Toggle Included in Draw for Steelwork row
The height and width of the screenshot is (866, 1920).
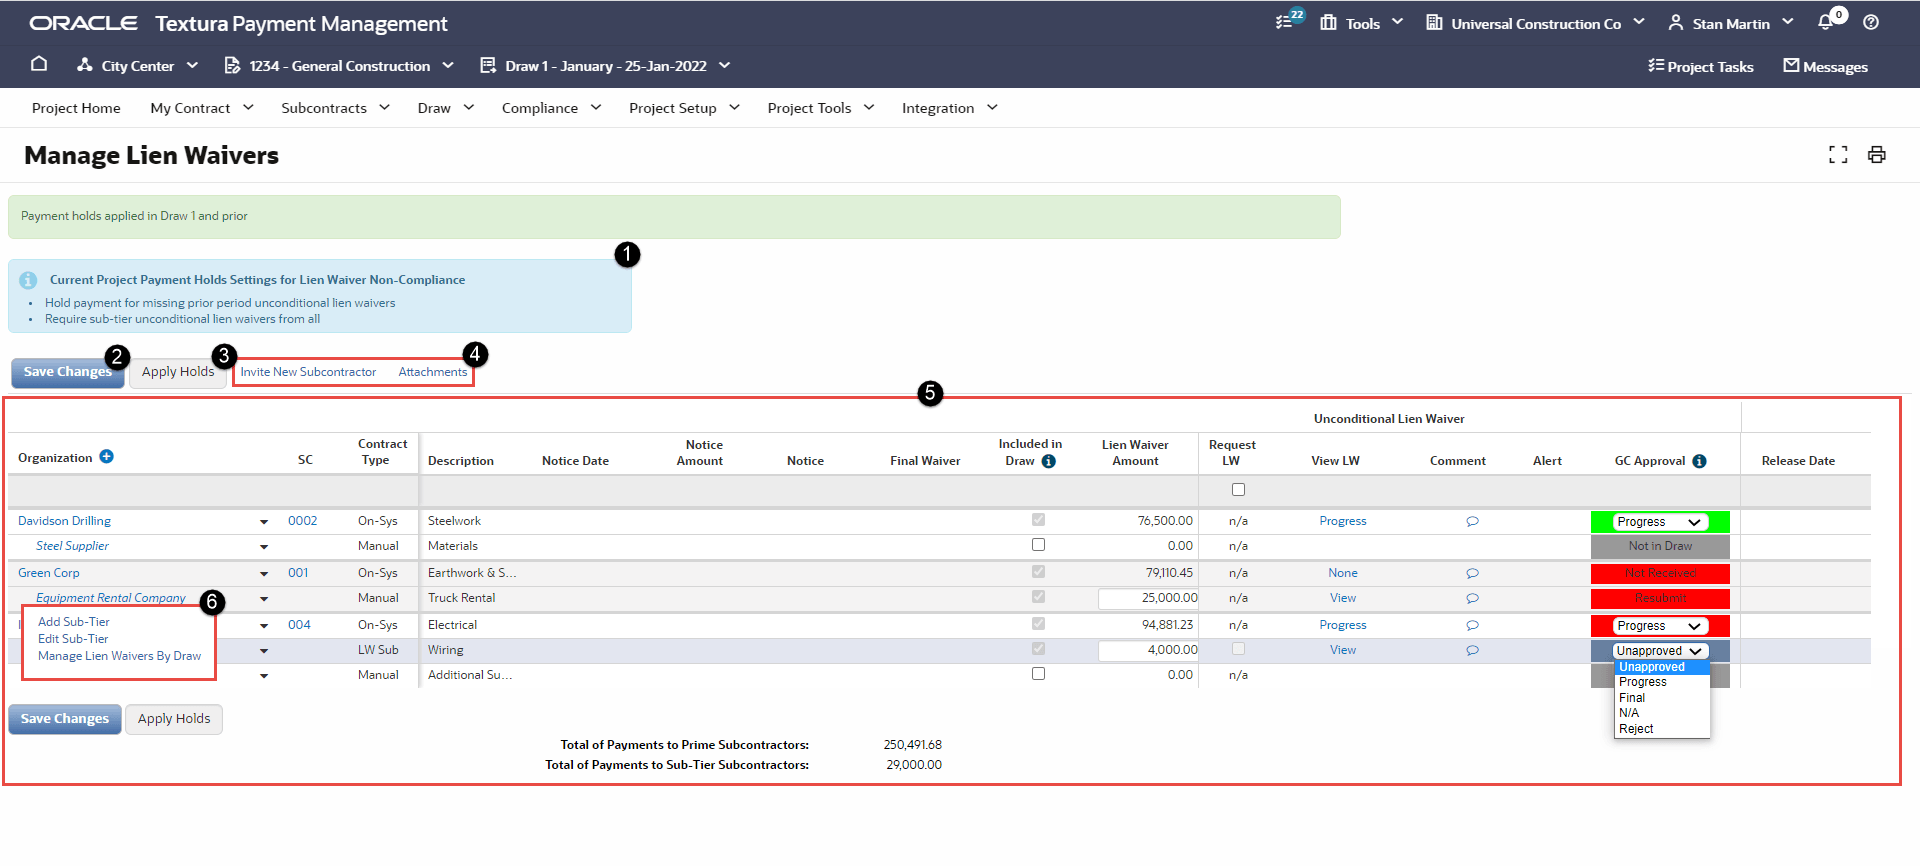(1038, 520)
